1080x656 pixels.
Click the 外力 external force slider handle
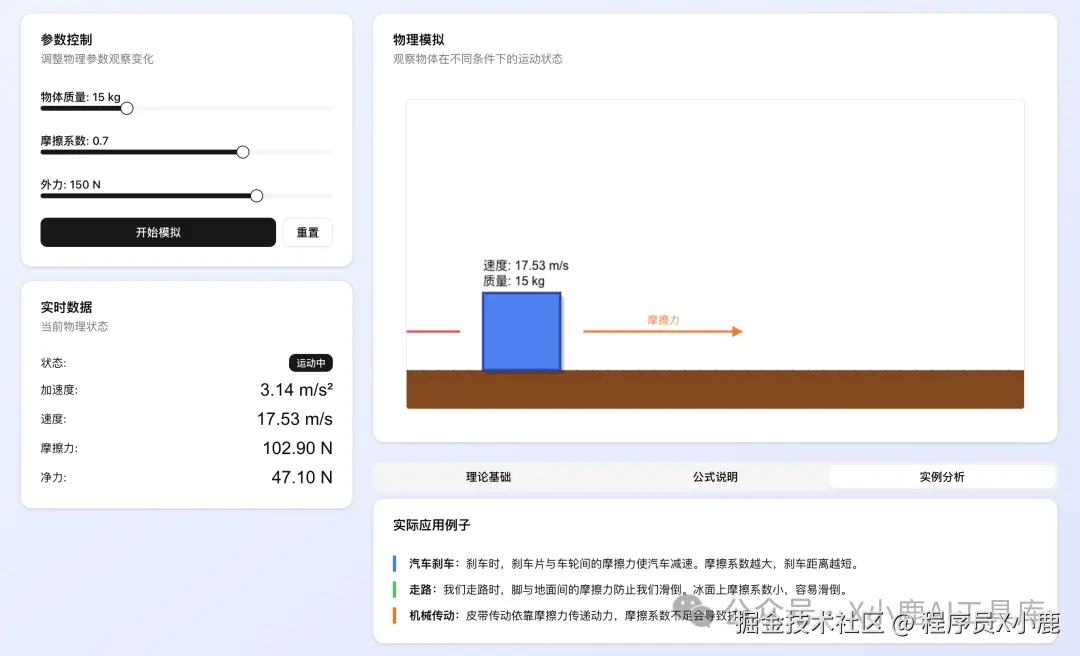(256, 195)
